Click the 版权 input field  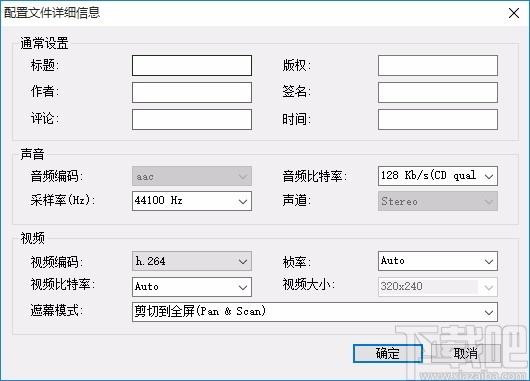pos(438,66)
